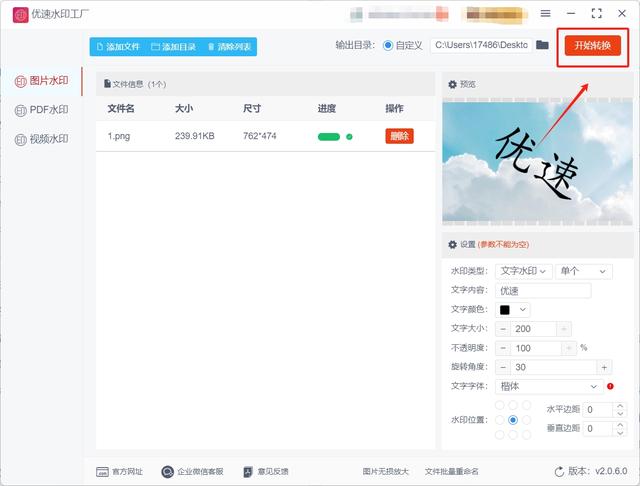Screen dimensions: 640x486
Task: Select top-left watermark position radio
Action: pos(499,405)
